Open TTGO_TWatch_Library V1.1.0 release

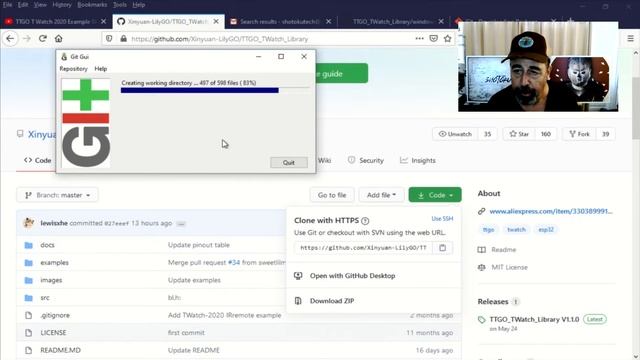tap(534, 319)
